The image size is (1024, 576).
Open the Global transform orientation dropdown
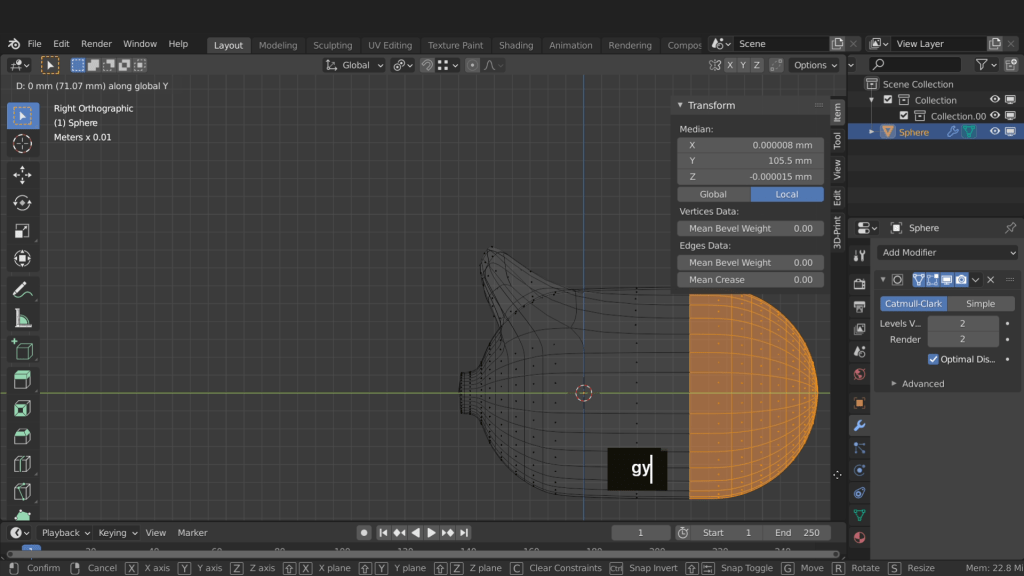tap(355, 65)
